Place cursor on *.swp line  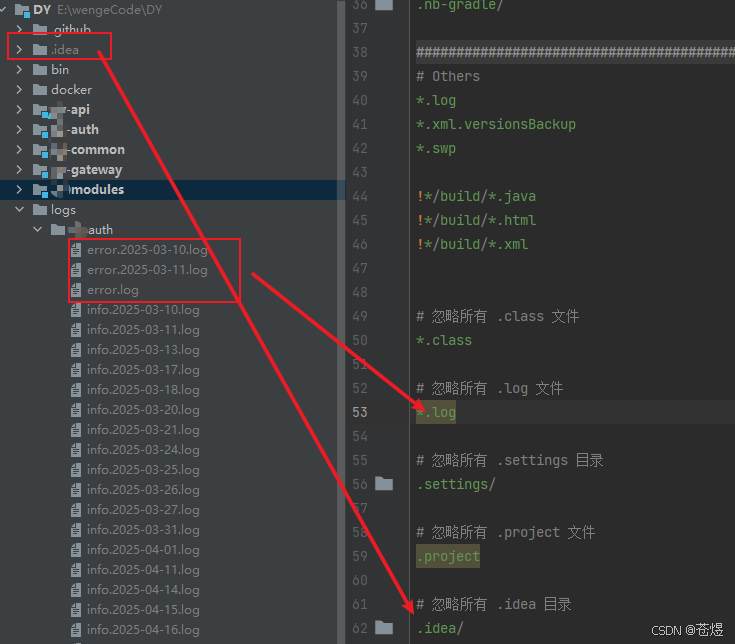tap(436, 149)
